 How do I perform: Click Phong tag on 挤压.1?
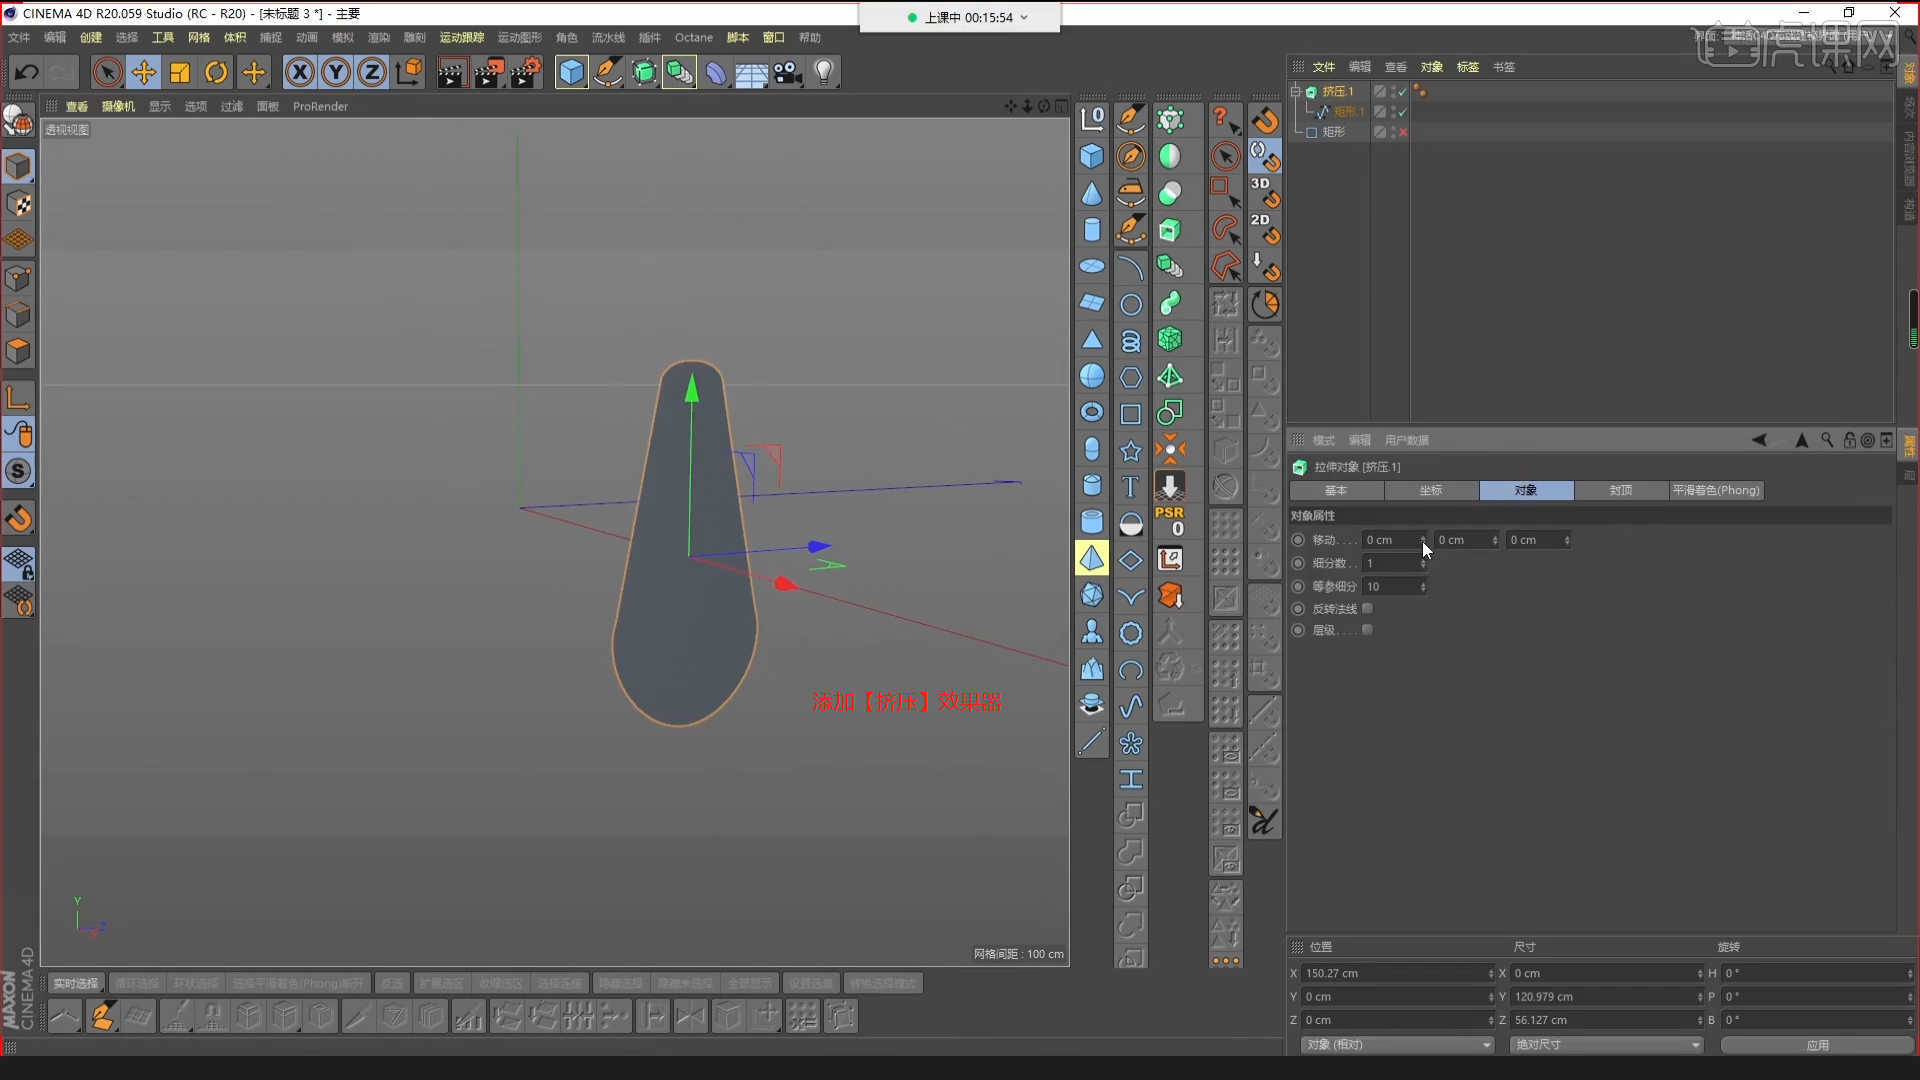[1420, 91]
